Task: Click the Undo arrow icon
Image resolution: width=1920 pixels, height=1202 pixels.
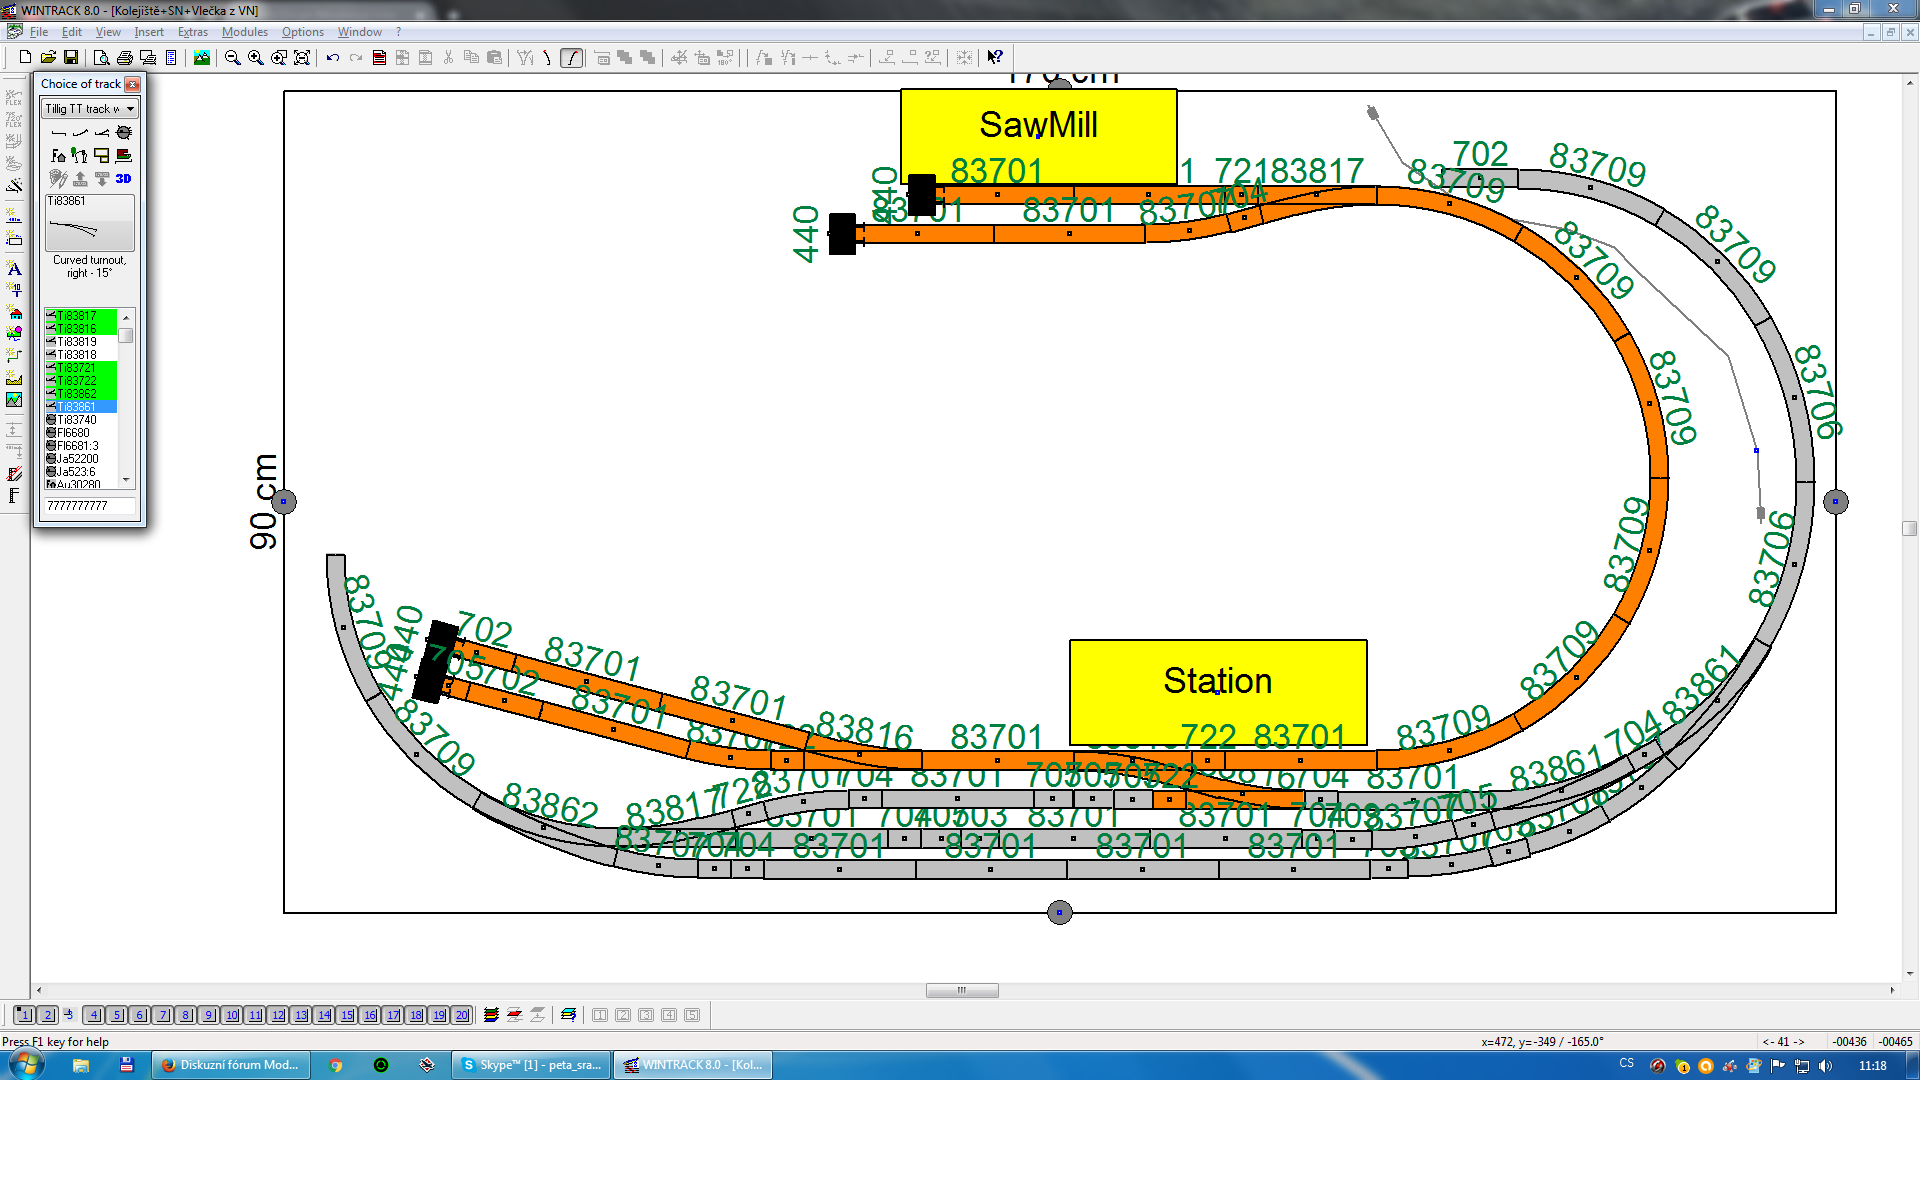Action: (332, 58)
